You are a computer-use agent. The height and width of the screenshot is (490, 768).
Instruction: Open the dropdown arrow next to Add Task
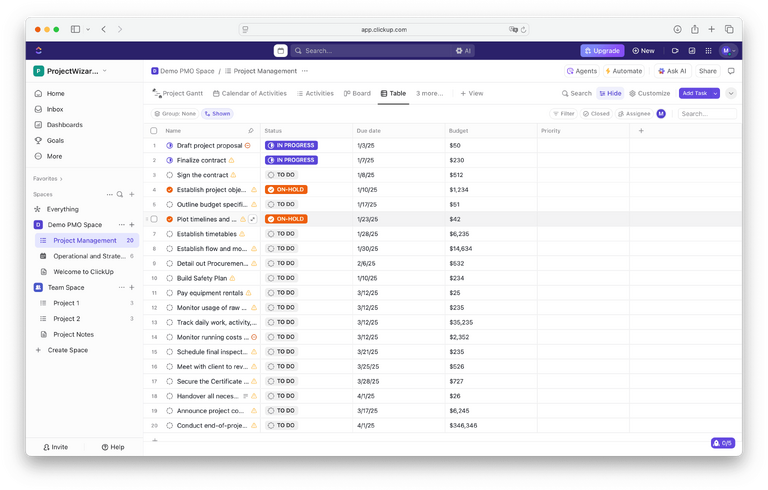731,93
